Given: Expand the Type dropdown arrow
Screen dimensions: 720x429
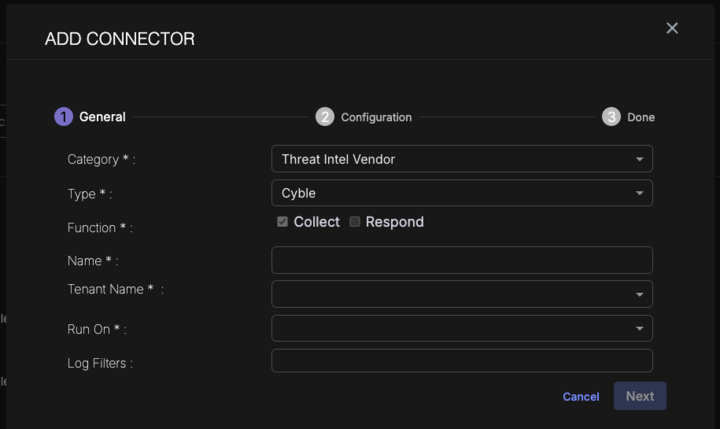Looking at the screenshot, I should [x=639, y=193].
